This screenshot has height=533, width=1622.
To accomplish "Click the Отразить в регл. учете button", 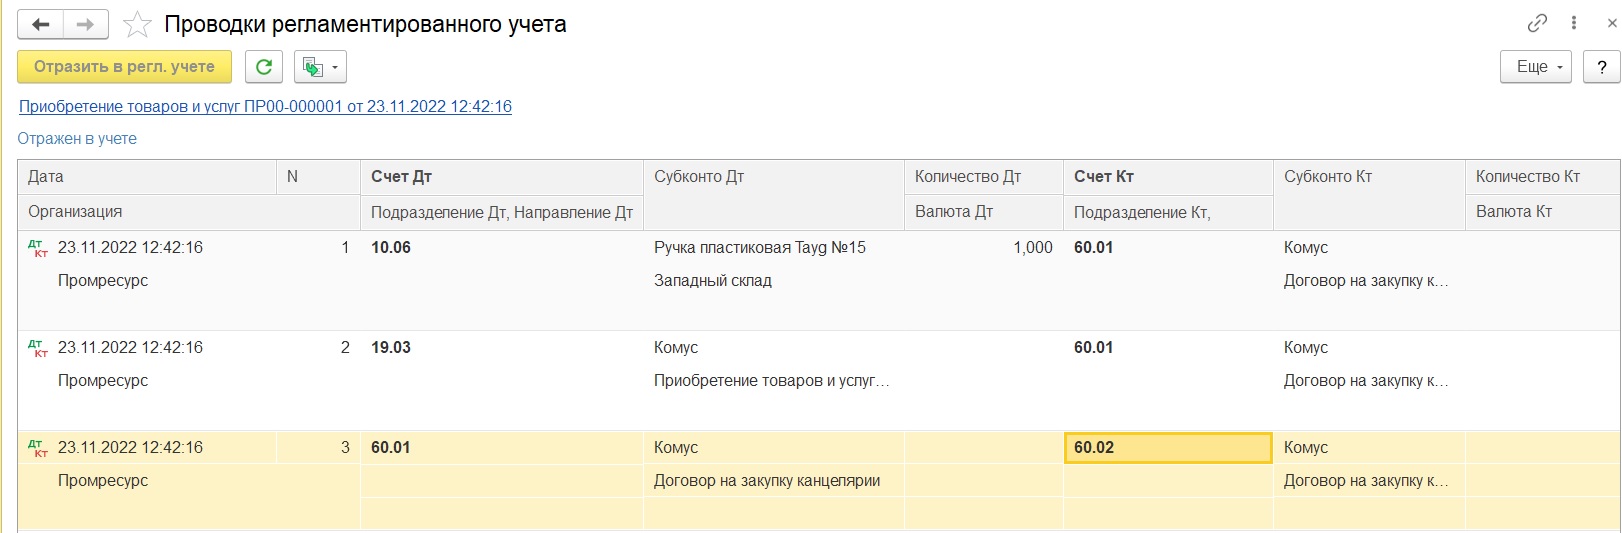I will [124, 67].
